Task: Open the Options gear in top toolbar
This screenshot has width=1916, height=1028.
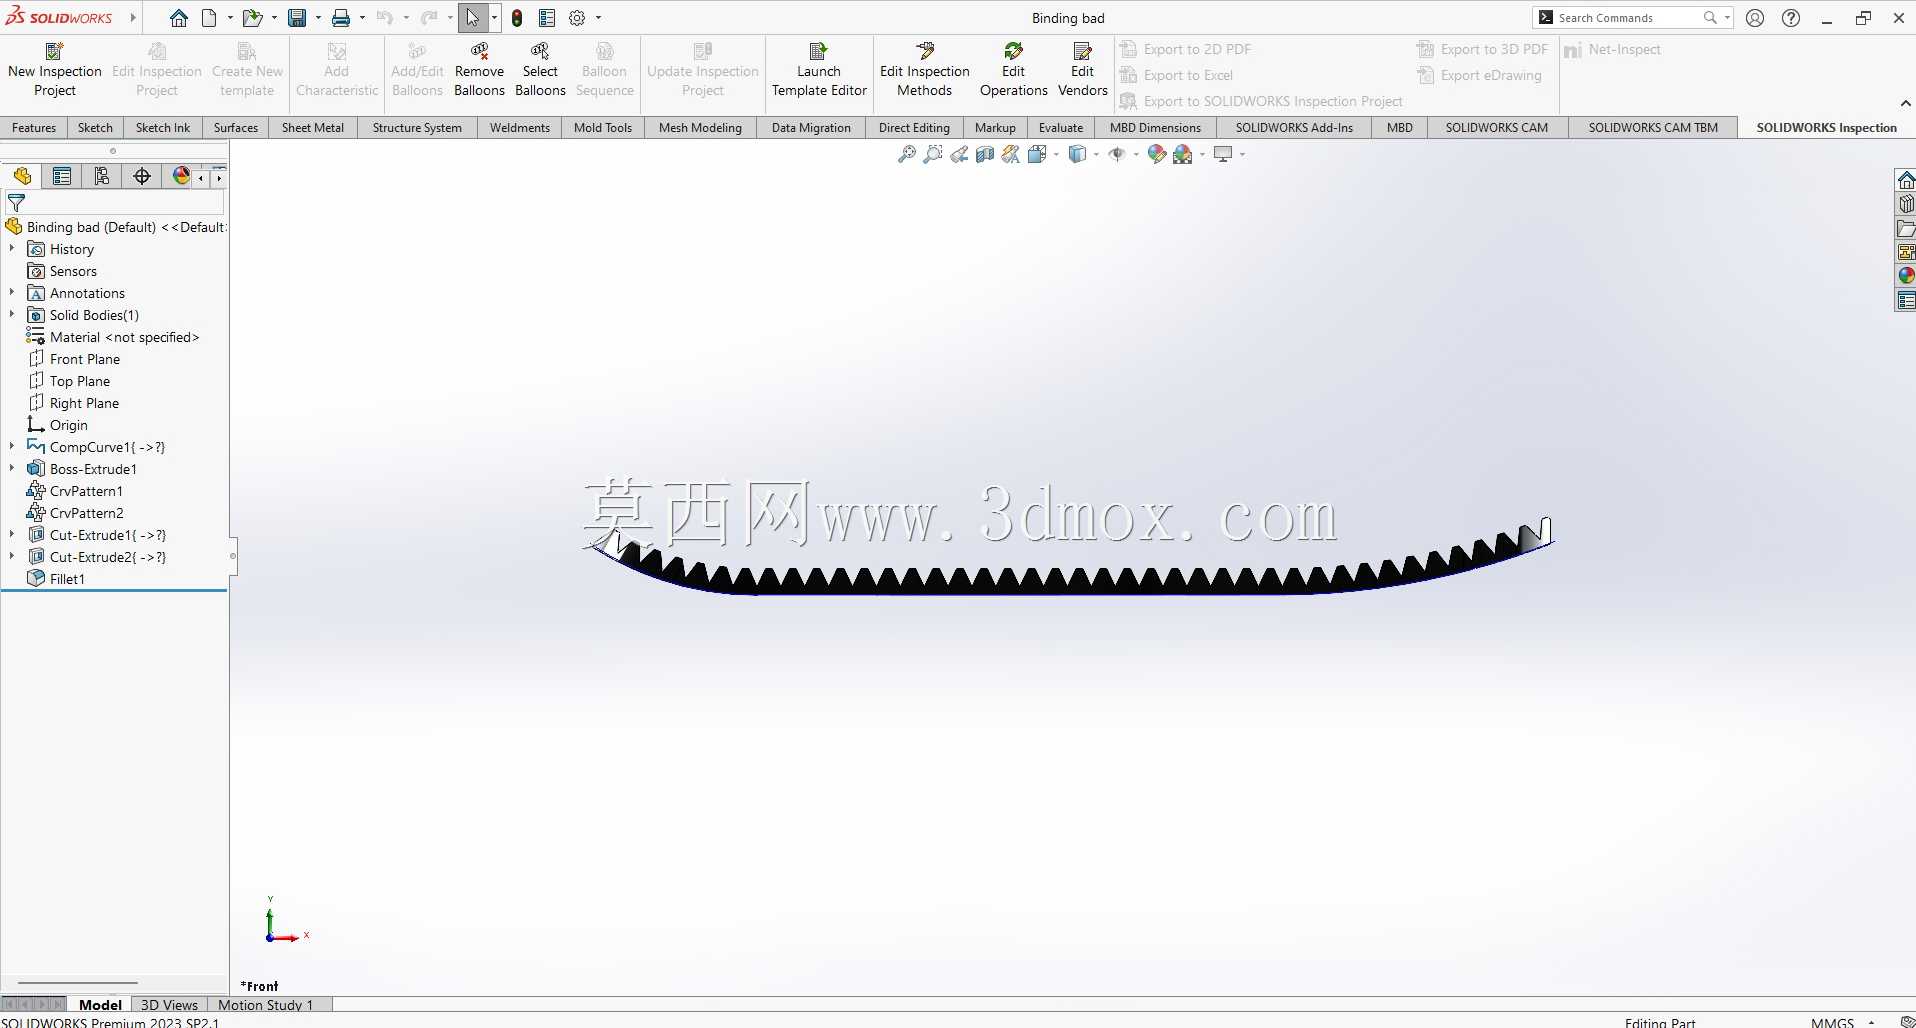Action: pyautogui.click(x=577, y=18)
